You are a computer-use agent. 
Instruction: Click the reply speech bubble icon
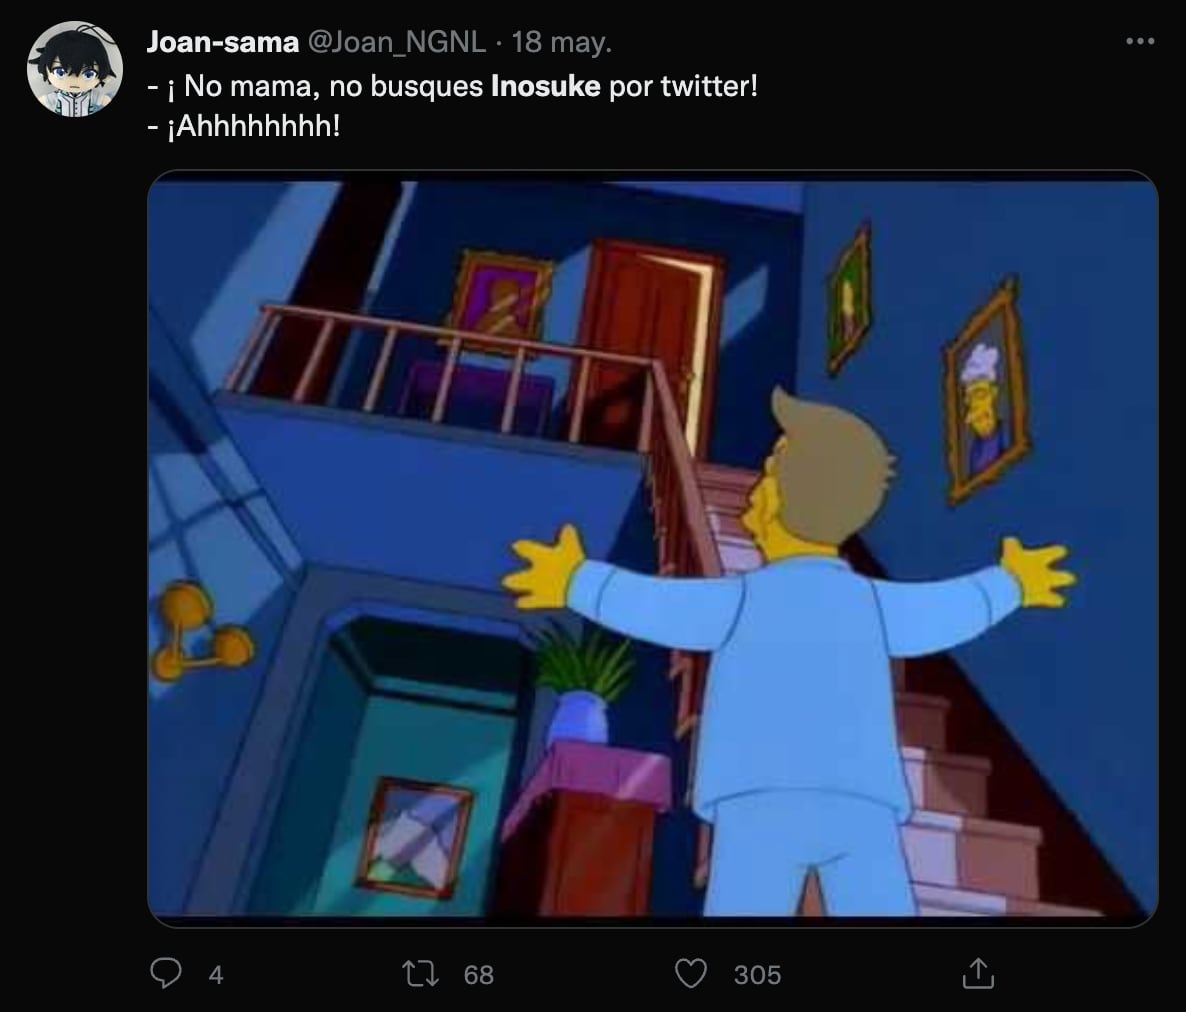[167, 973]
